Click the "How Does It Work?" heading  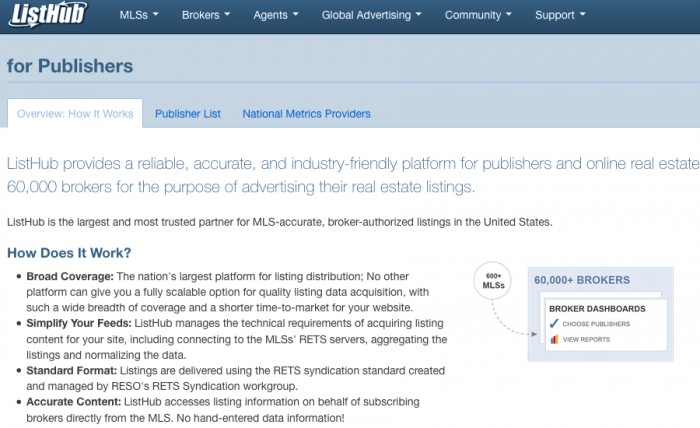[69, 252]
